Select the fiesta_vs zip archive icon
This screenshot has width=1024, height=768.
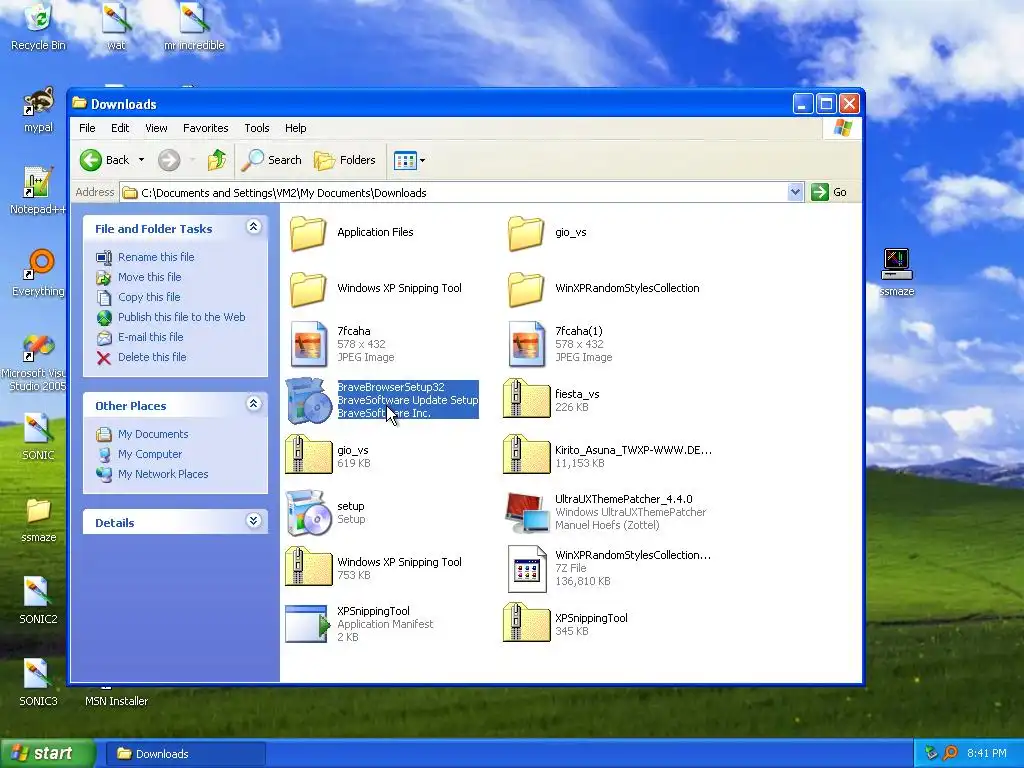tap(527, 399)
